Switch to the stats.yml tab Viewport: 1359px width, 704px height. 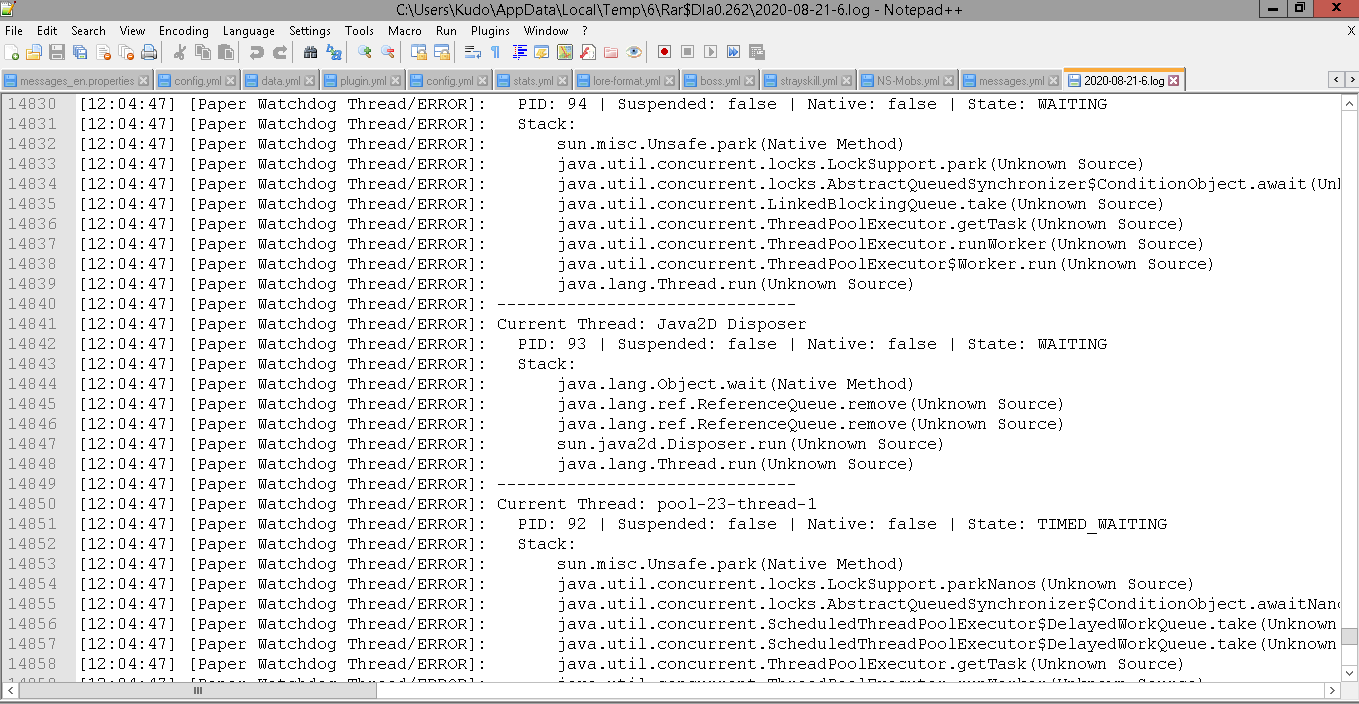coord(532,81)
